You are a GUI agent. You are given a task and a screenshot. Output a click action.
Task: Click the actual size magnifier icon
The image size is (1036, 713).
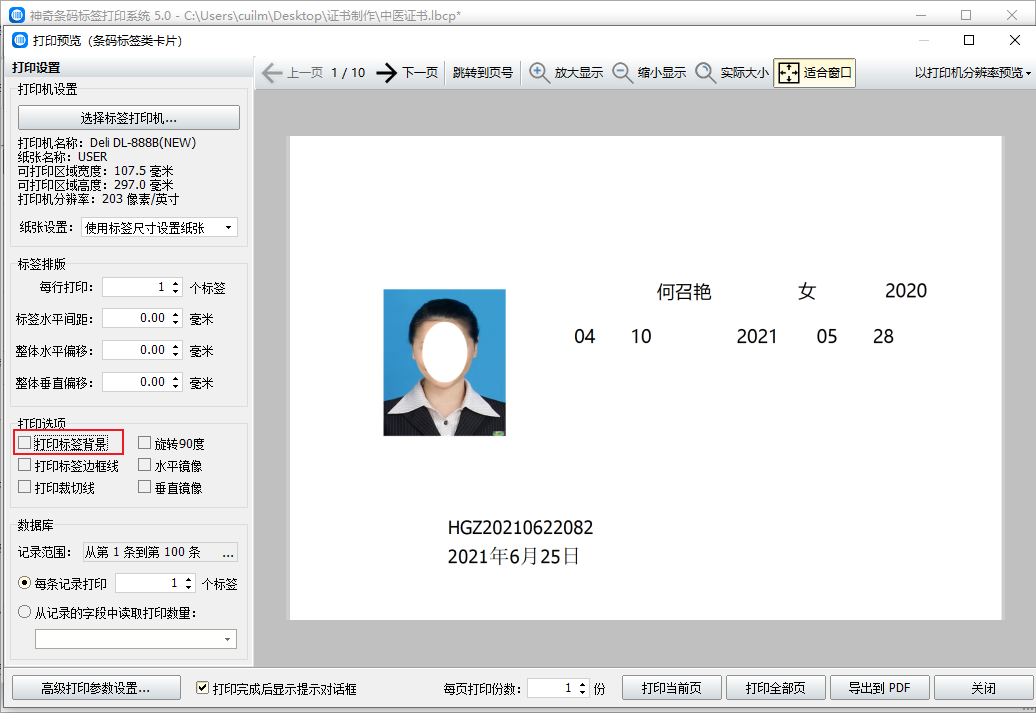pos(706,73)
